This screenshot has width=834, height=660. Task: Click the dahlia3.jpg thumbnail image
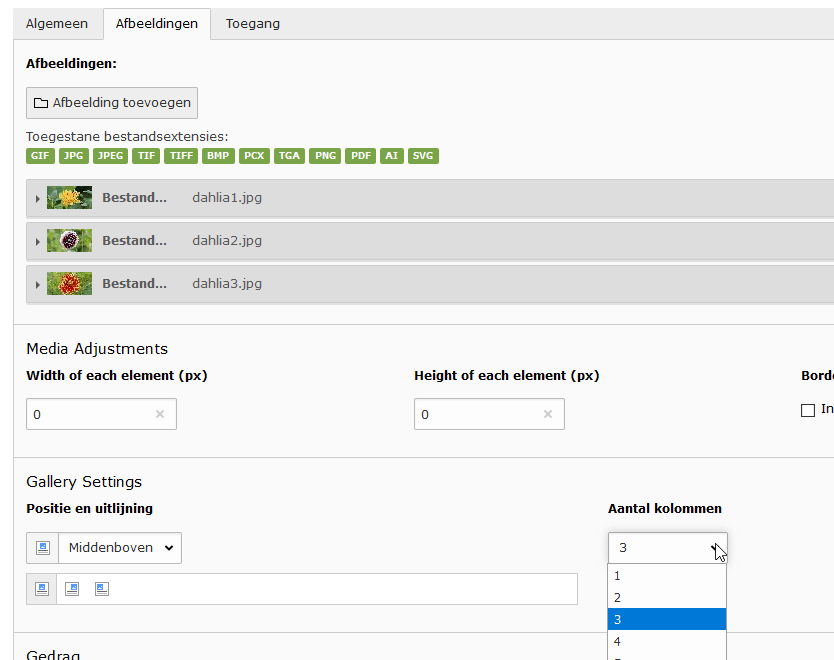click(69, 284)
